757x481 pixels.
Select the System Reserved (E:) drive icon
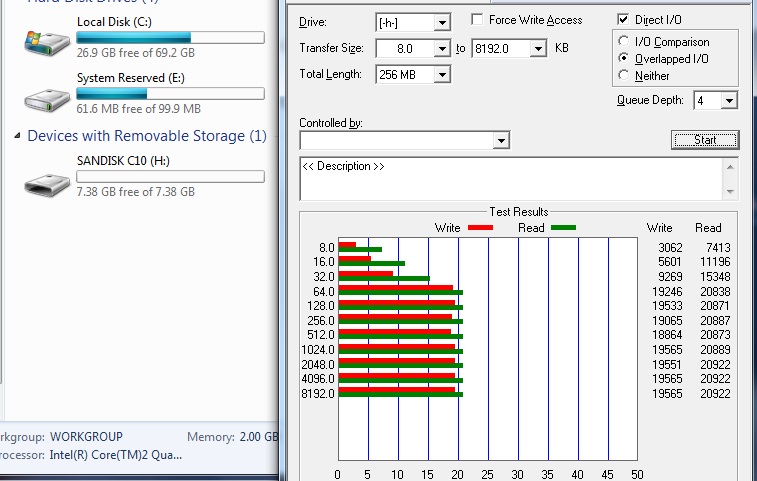[47, 100]
